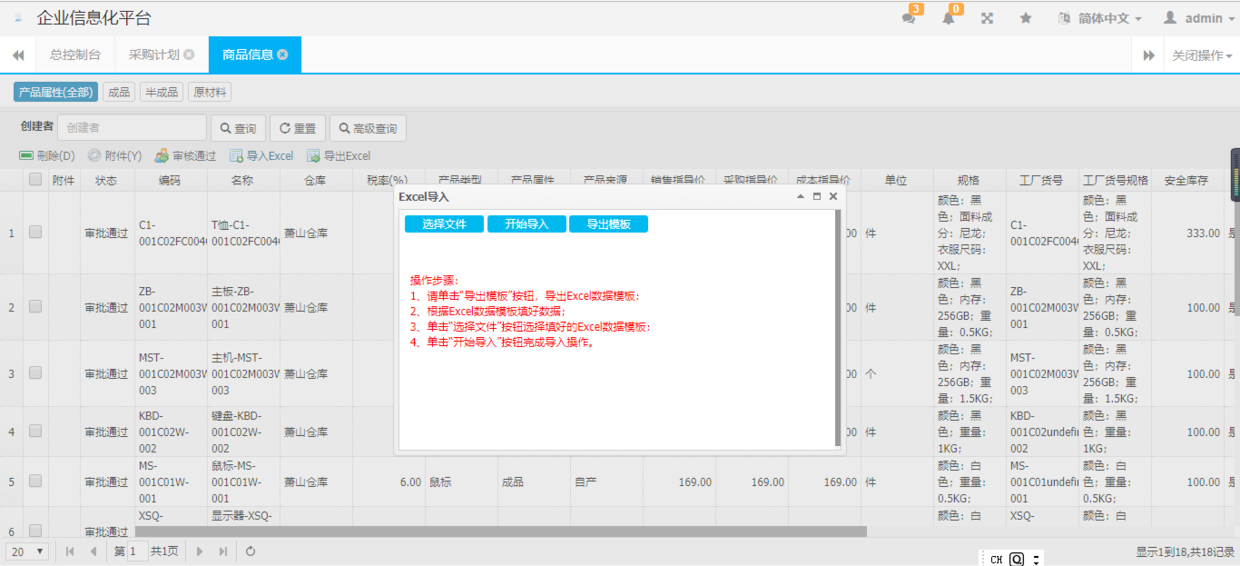Click the refresh table icon
Screen dimensions: 1240x566
[x=250, y=551]
